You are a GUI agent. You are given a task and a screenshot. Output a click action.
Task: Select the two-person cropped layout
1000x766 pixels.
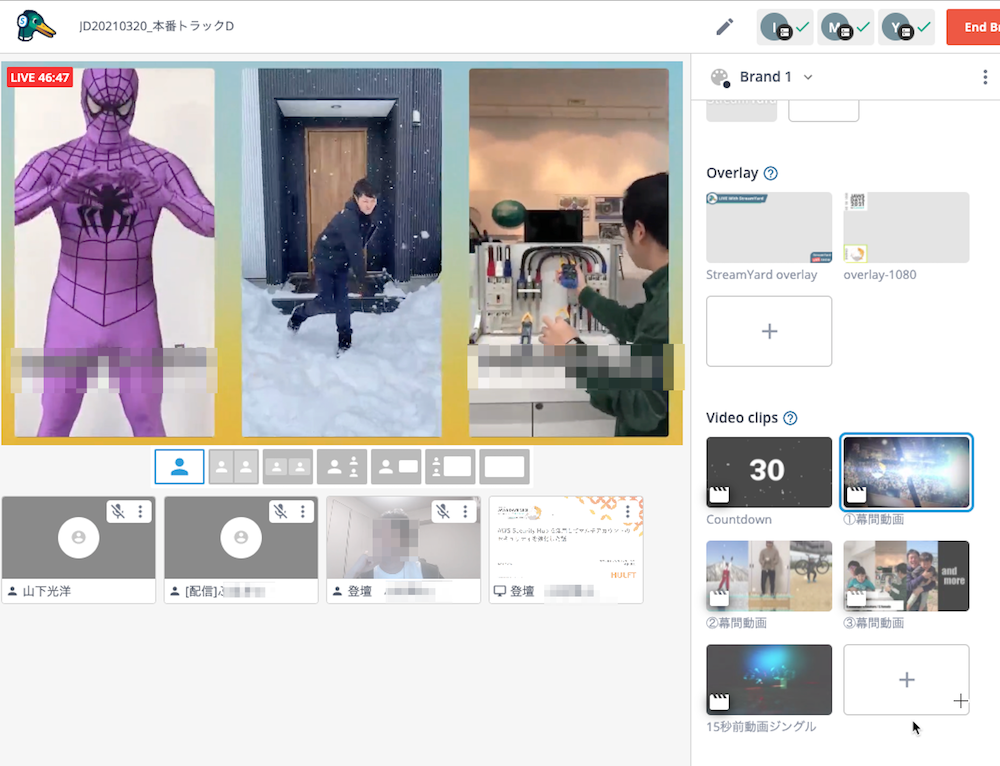(x=233, y=467)
